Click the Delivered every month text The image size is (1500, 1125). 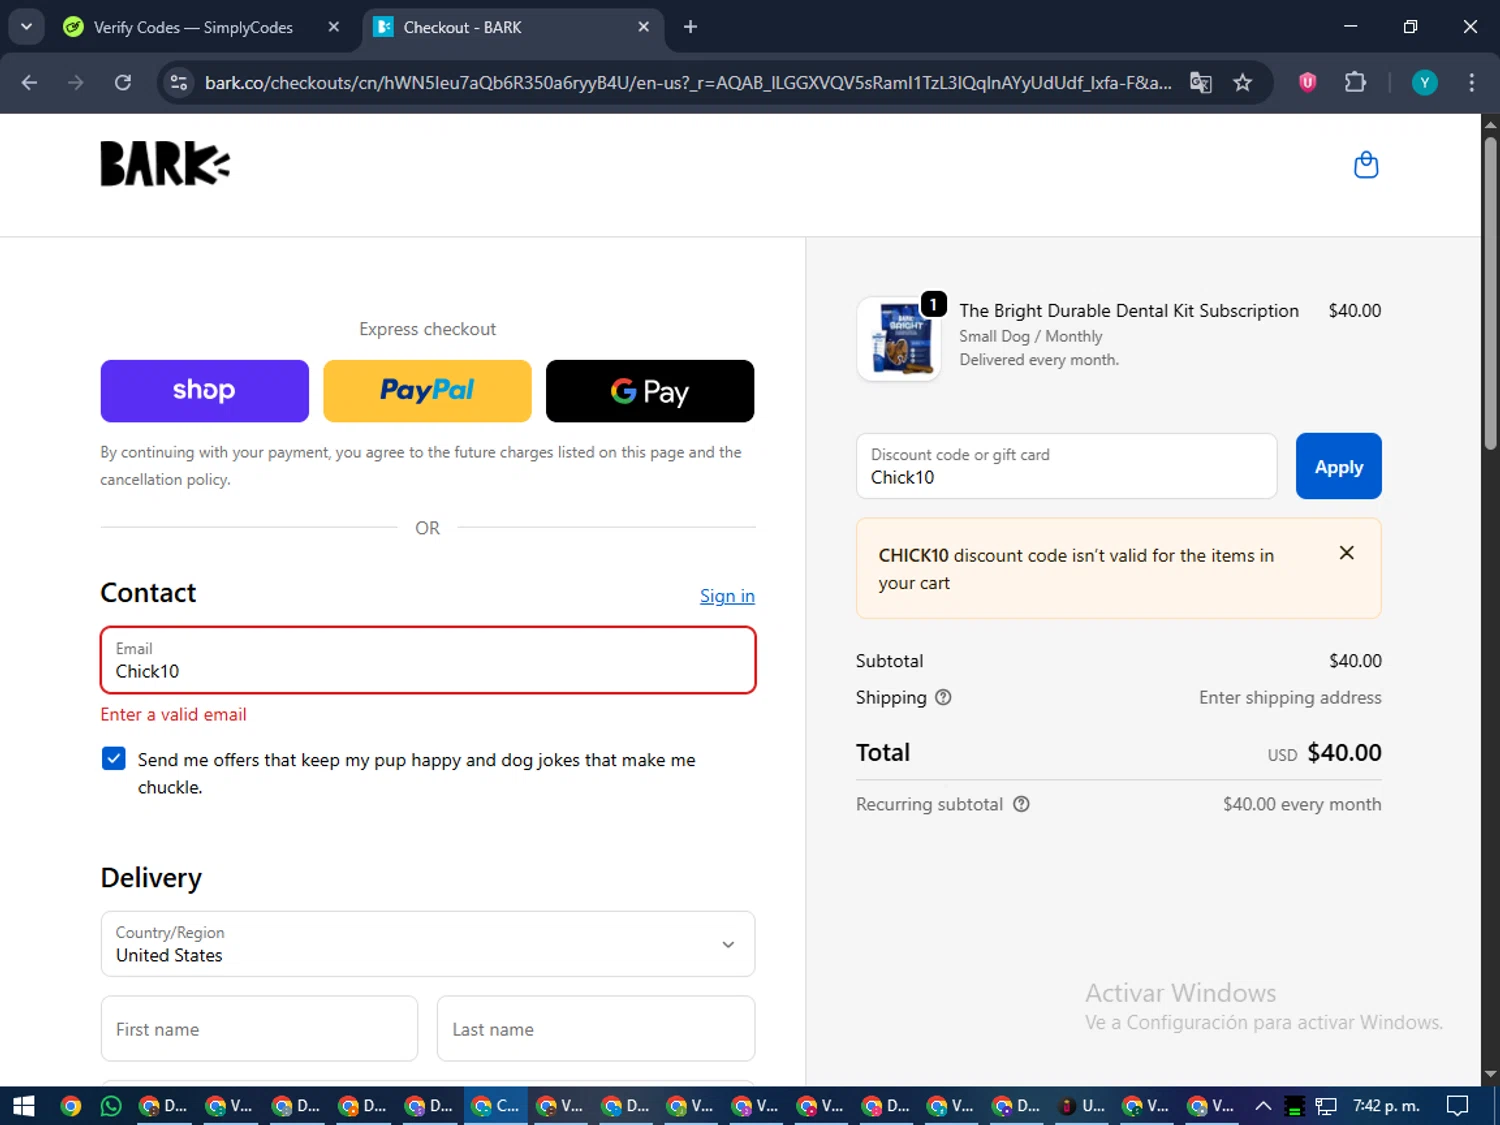(x=1039, y=360)
